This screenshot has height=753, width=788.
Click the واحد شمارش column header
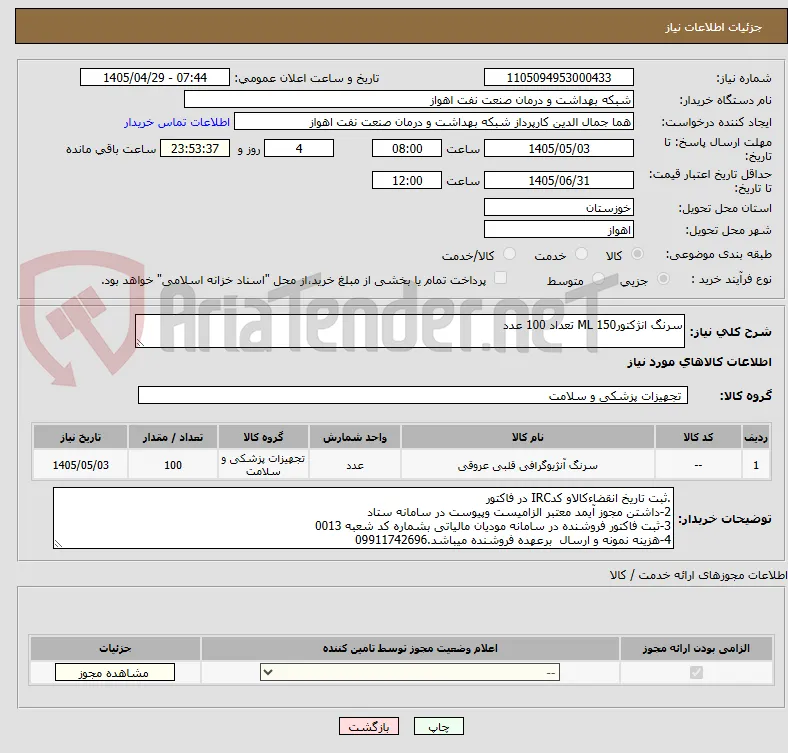(x=355, y=437)
